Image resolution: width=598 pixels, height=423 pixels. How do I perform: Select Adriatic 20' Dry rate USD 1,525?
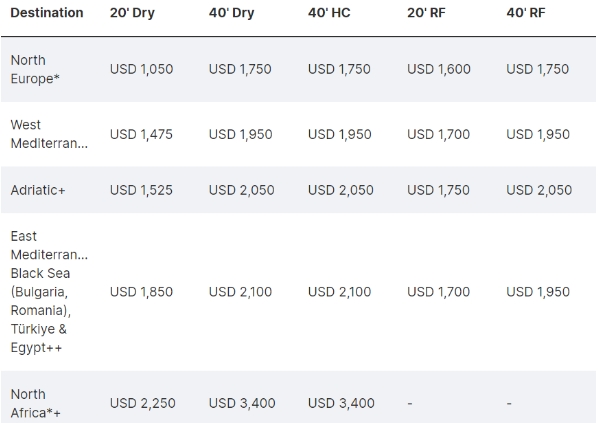[141, 190]
